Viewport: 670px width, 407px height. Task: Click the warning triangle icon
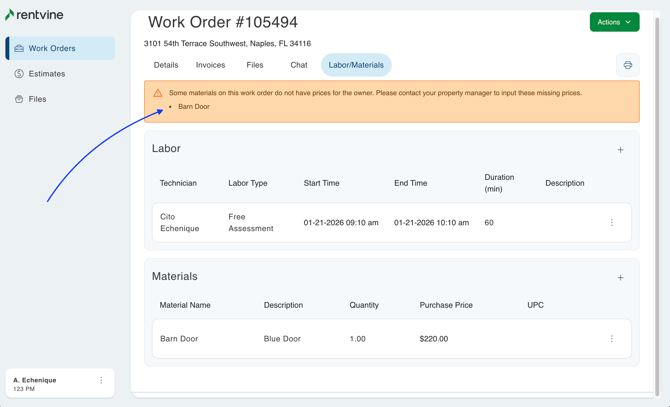[158, 93]
